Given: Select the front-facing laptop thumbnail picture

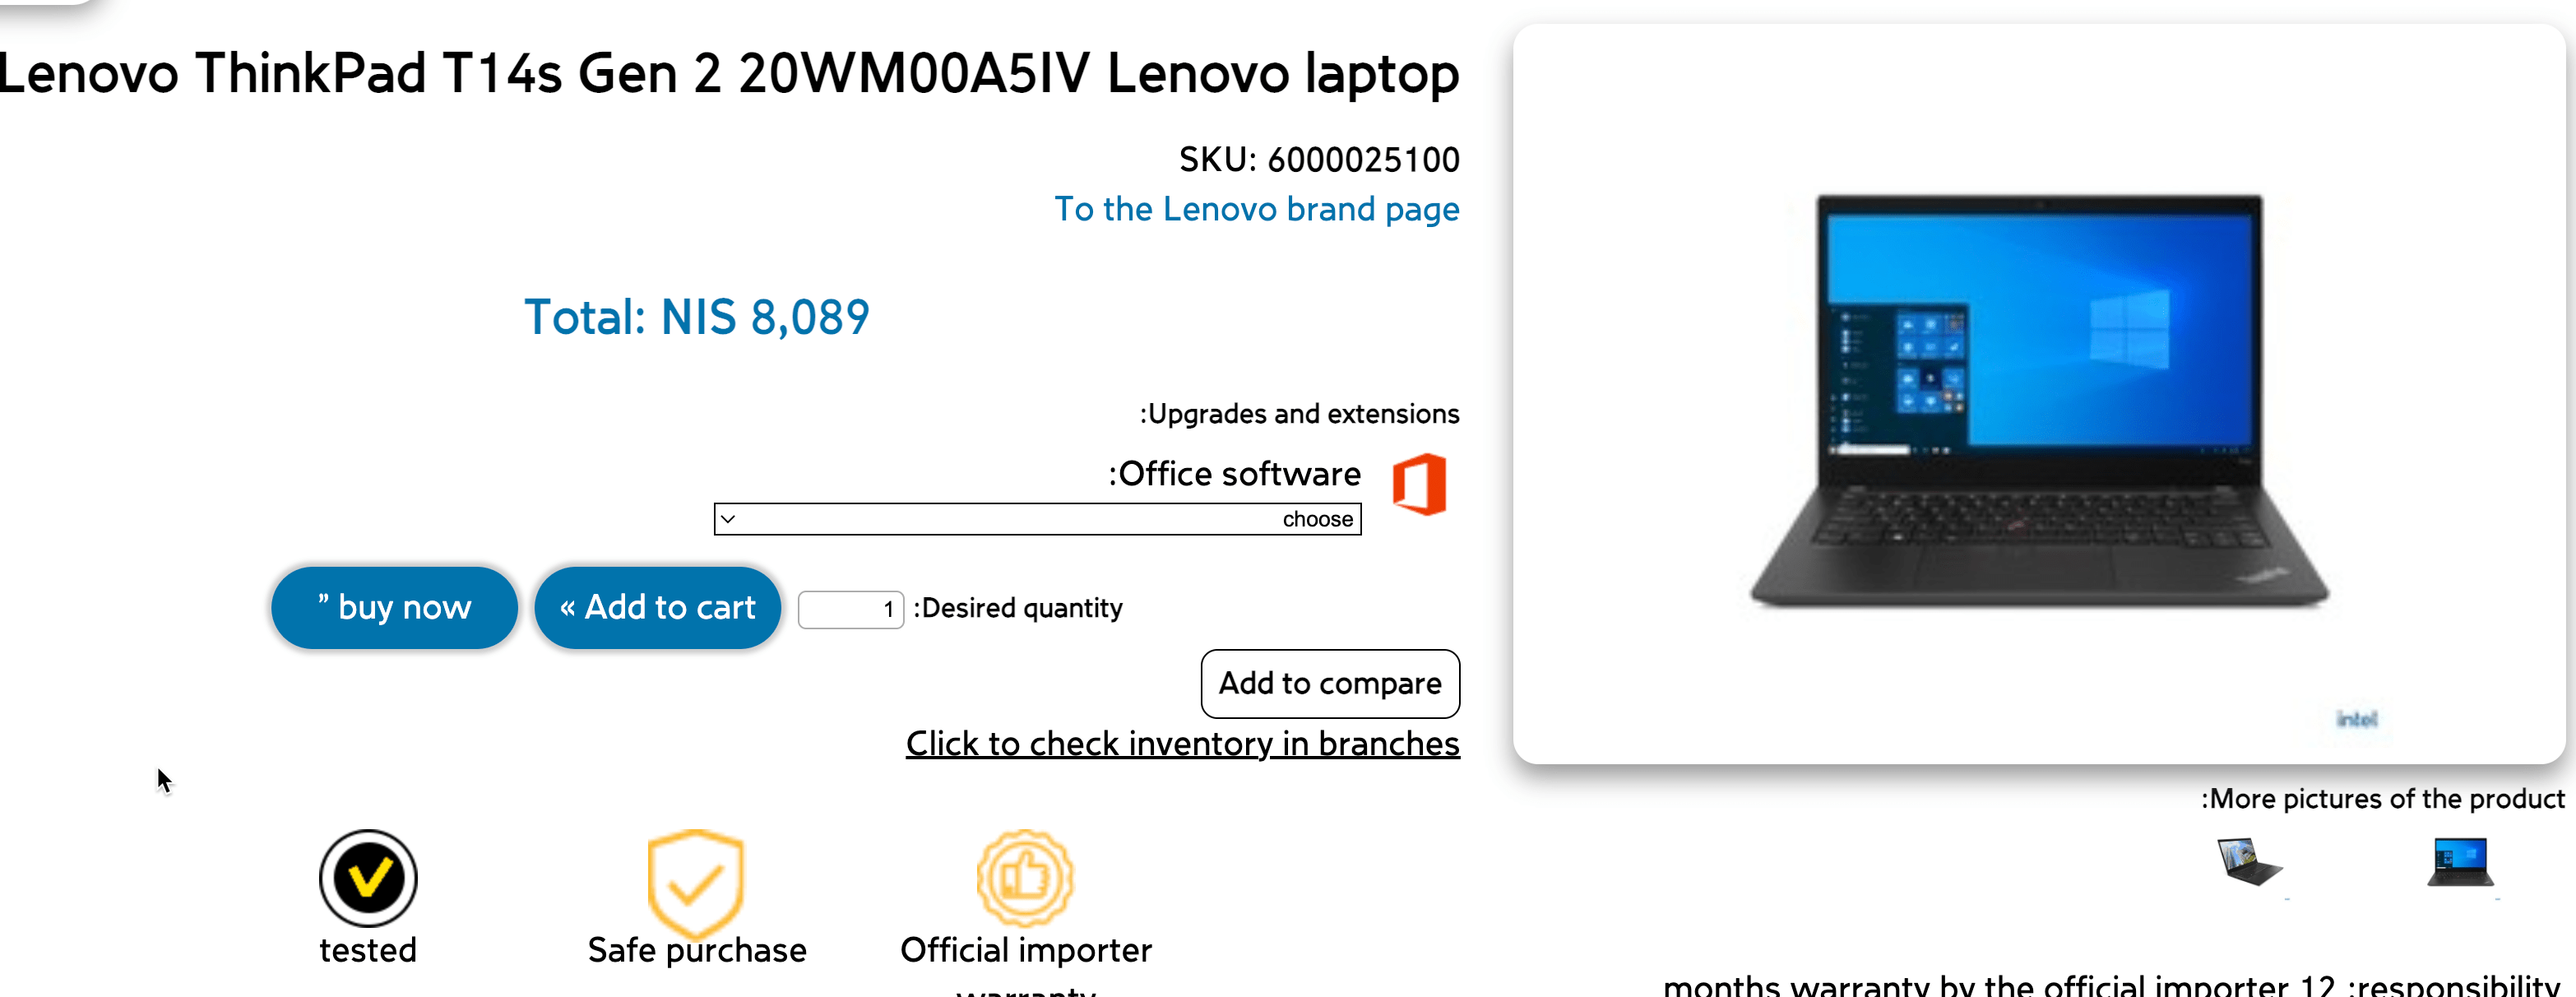Looking at the screenshot, I should pyautogui.click(x=2461, y=862).
